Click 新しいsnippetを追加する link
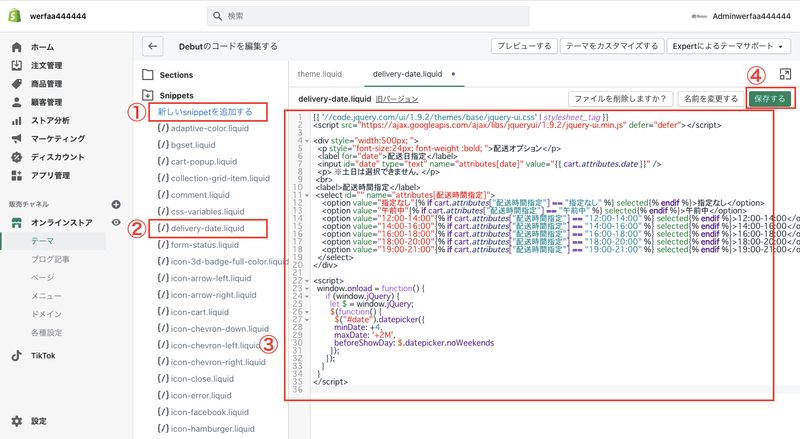 pyautogui.click(x=205, y=112)
